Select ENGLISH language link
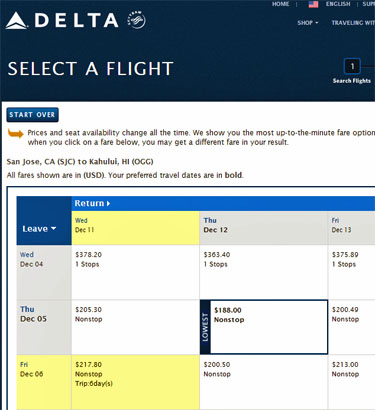Viewport: 375px width, 410px height. [x=338, y=4]
